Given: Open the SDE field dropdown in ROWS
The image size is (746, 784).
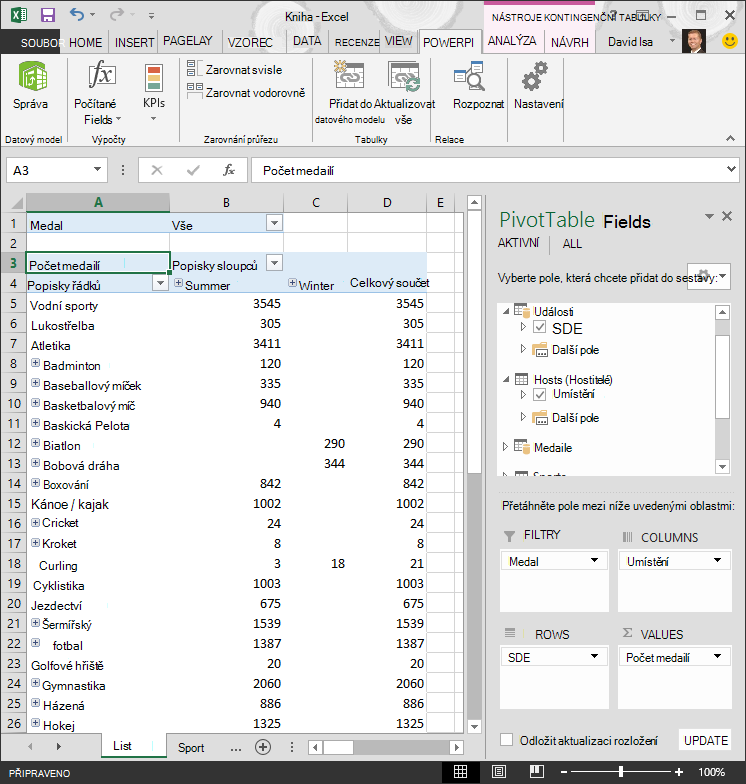Looking at the screenshot, I should pos(594,656).
